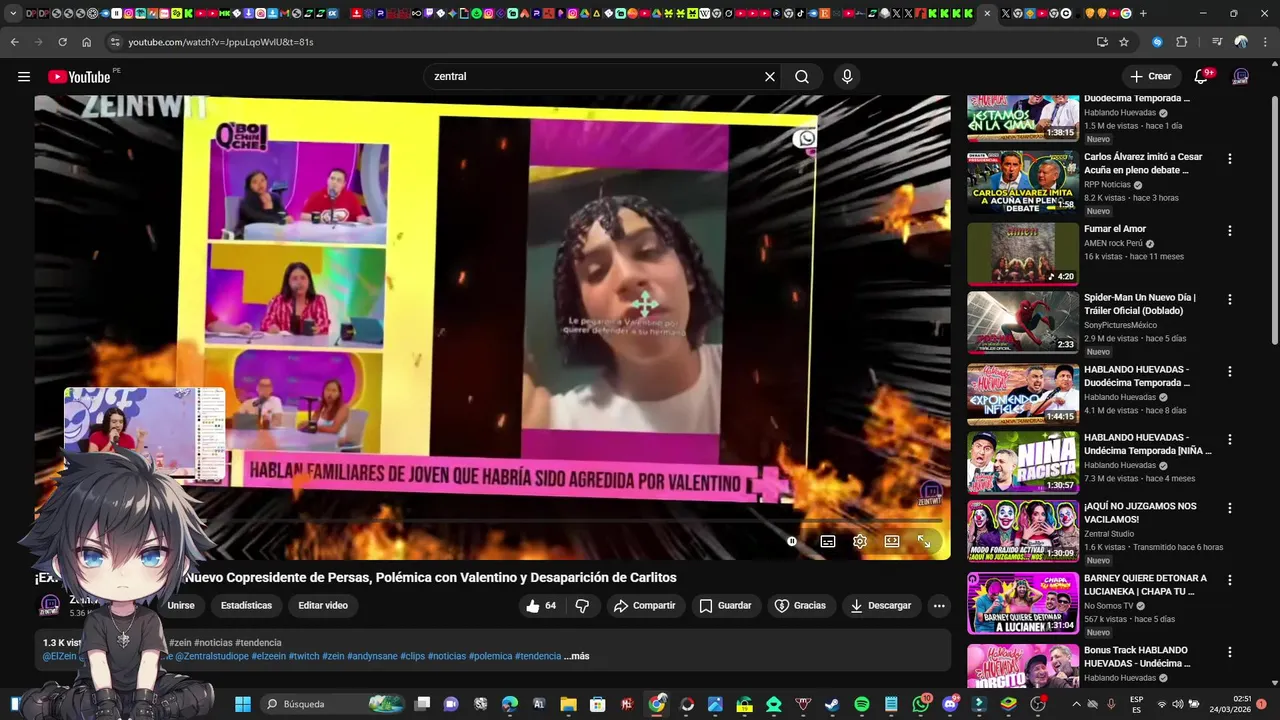Open the media control music-note icon in the toolbar
Viewport: 1280px width, 720px height.
click(1217, 42)
